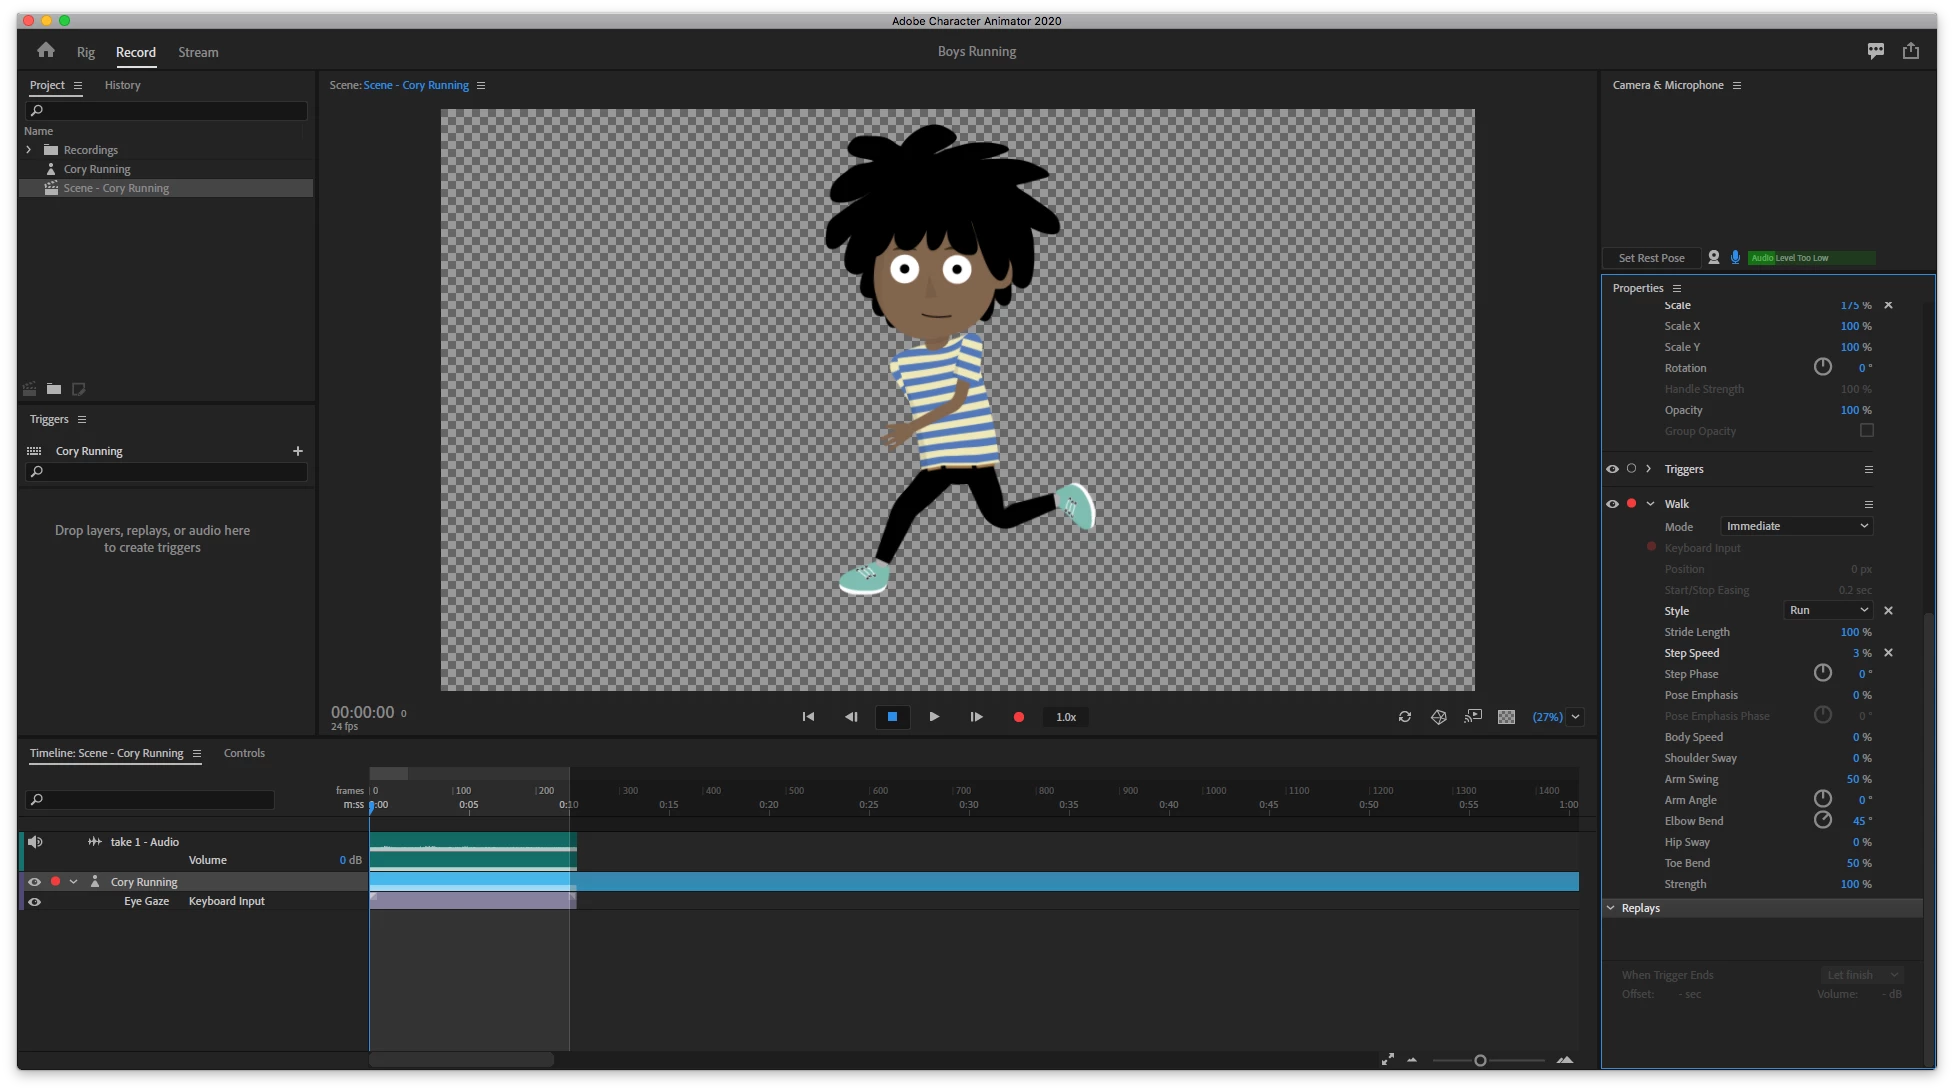
Task: Open the History tab
Action: tap(123, 86)
